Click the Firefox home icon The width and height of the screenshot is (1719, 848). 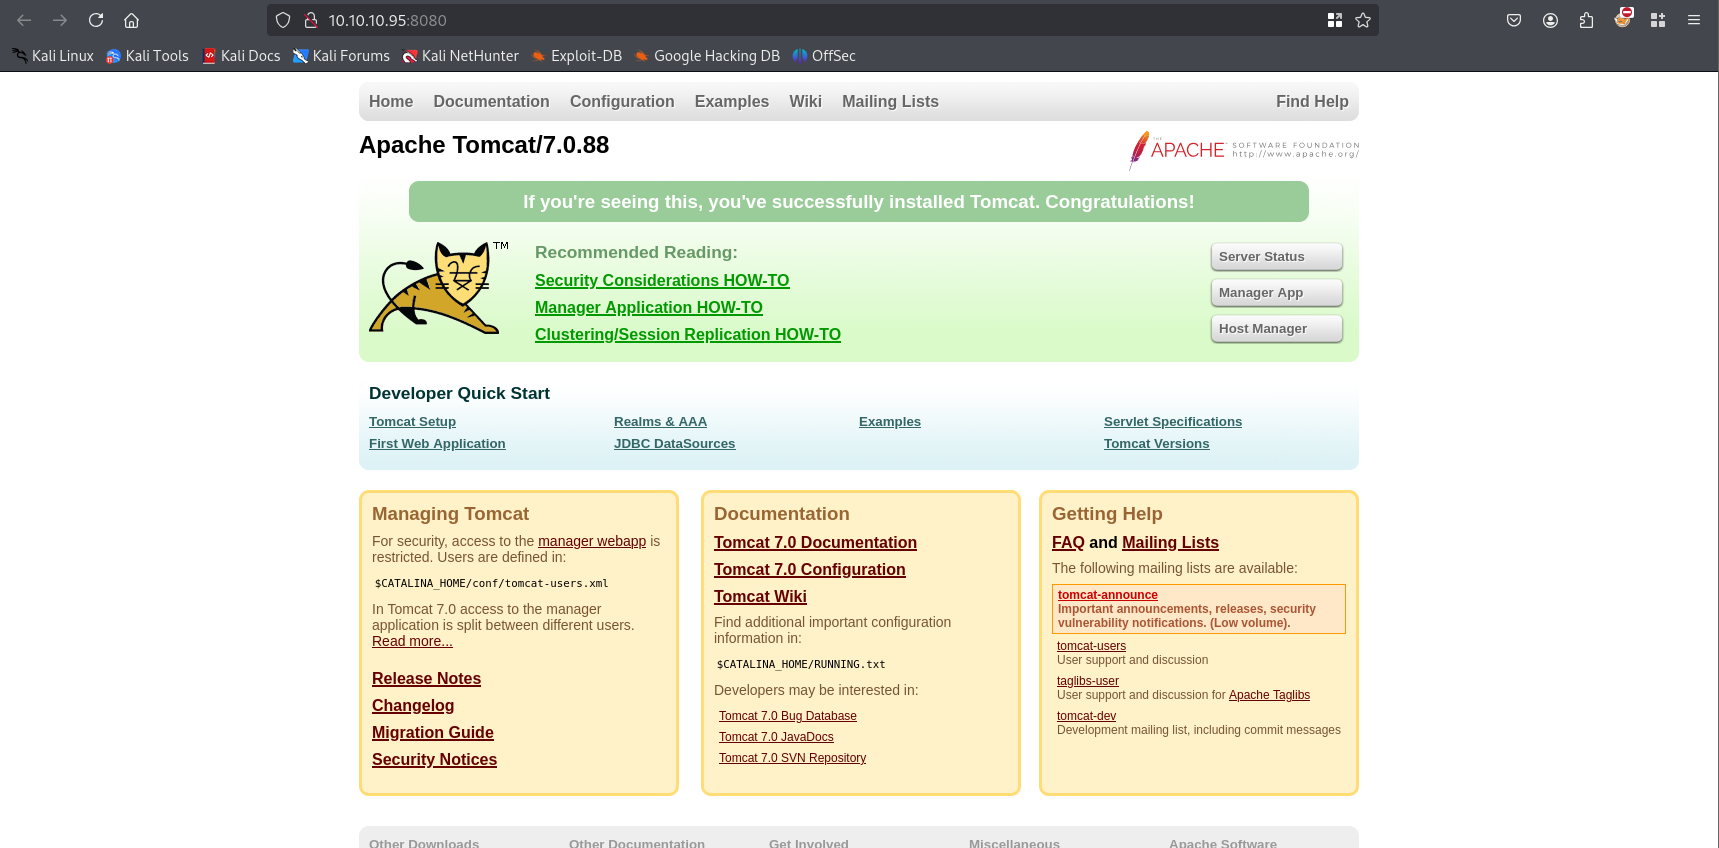pos(131,20)
